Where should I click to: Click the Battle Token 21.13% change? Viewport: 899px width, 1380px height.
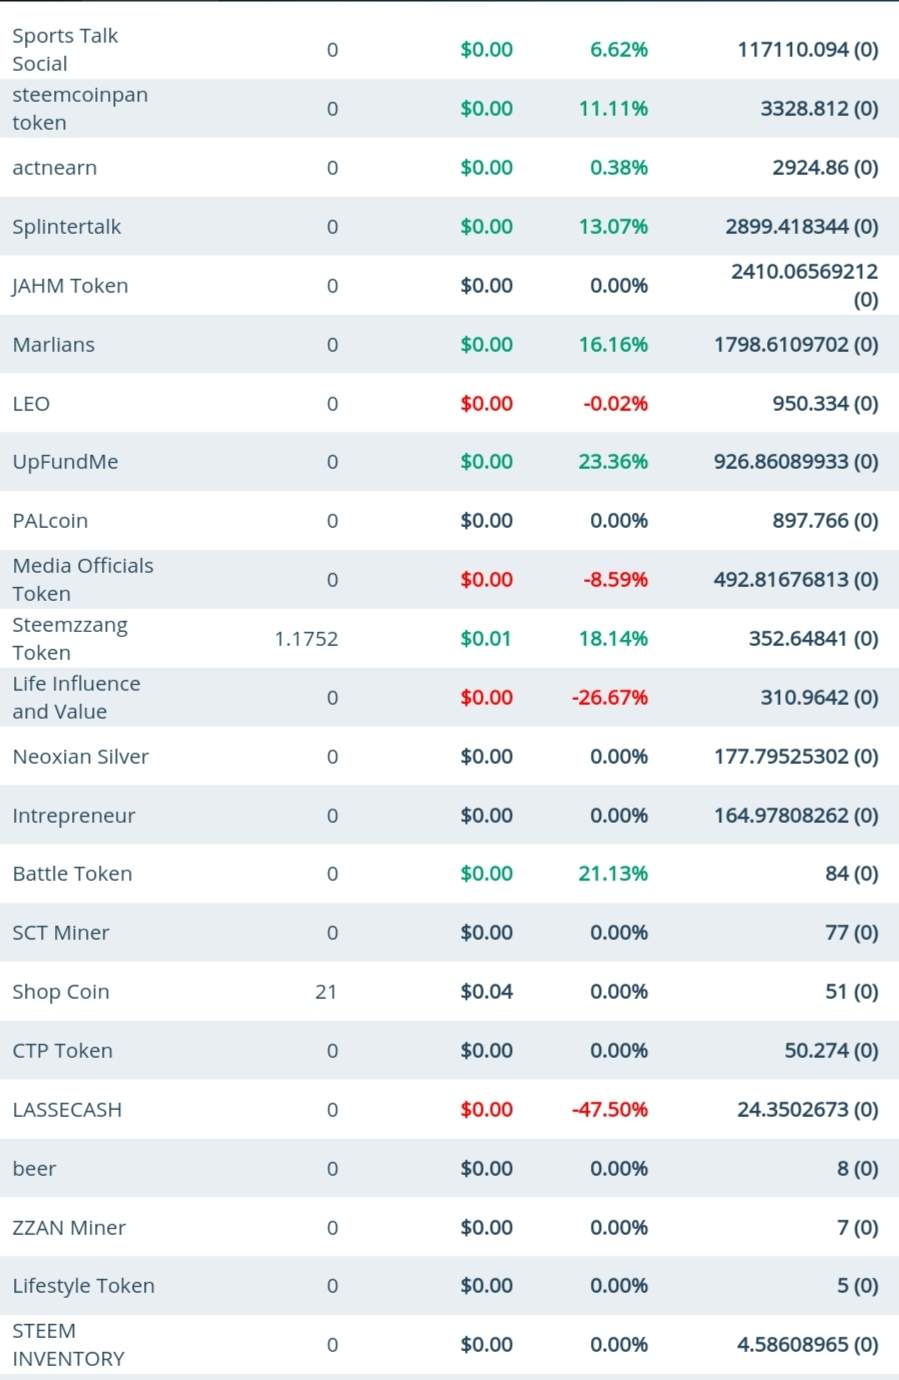click(613, 873)
